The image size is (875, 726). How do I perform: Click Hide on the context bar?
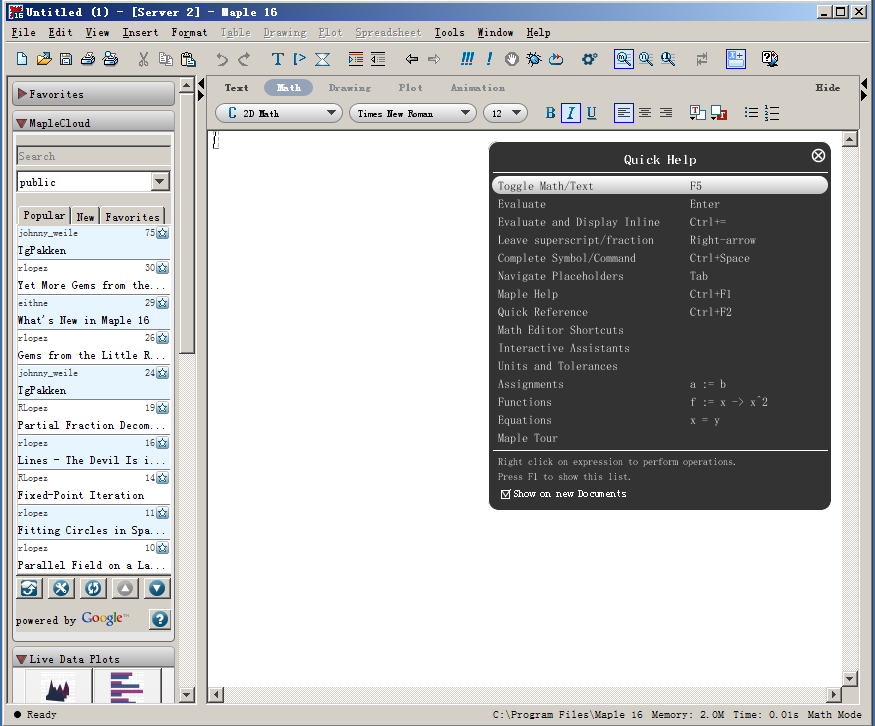tap(828, 88)
